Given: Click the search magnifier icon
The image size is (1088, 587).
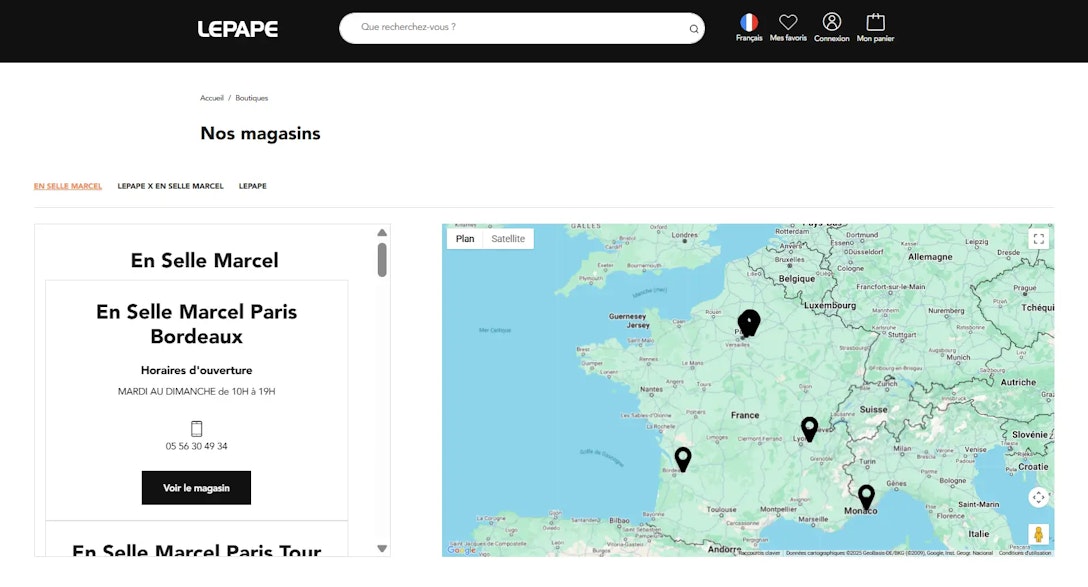Looking at the screenshot, I should [693, 29].
